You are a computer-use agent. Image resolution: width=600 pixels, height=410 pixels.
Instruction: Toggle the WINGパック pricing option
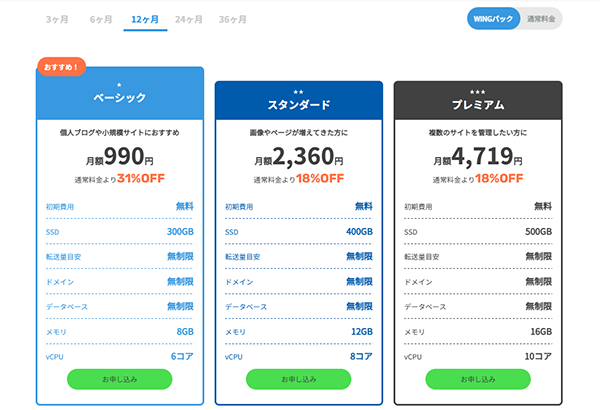coord(493,19)
